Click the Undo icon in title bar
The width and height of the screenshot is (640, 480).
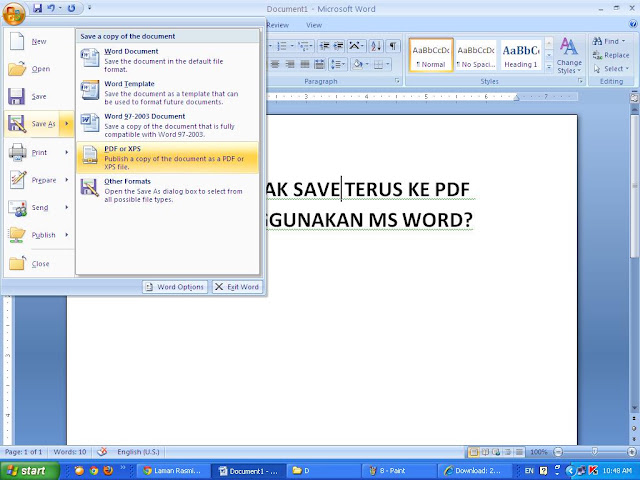click(x=51, y=8)
